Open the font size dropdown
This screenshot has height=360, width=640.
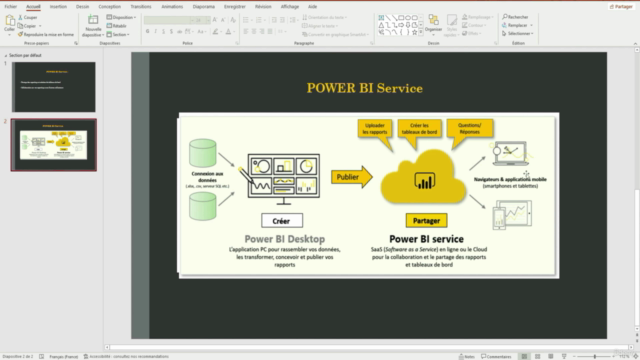click(208, 20)
